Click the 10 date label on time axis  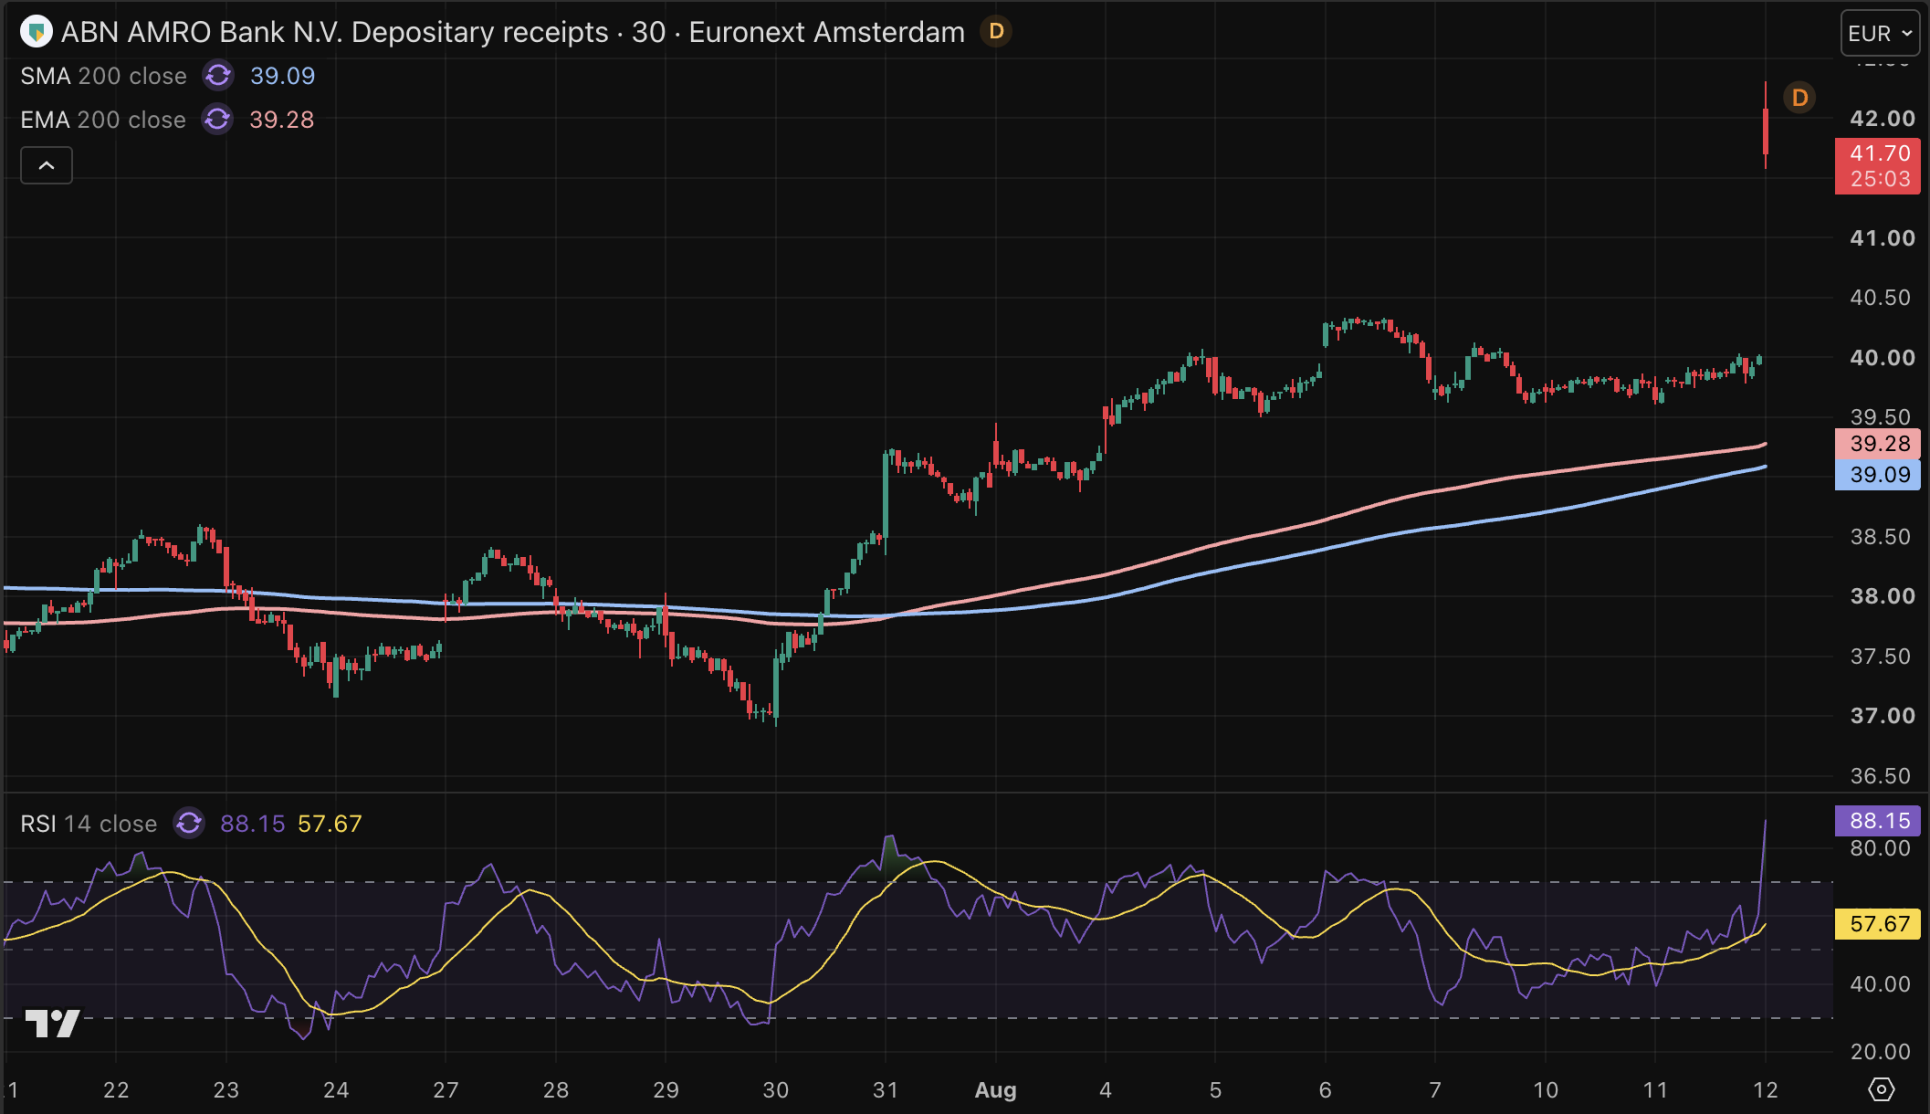(1546, 1090)
